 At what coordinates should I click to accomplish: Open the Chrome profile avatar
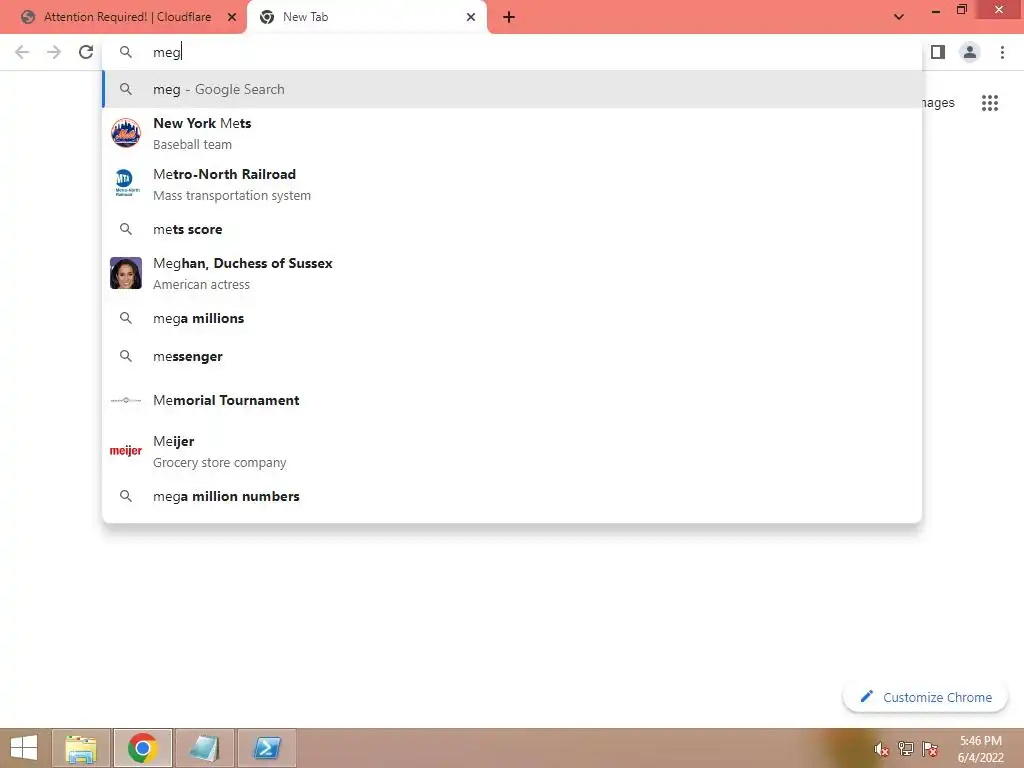point(970,52)
